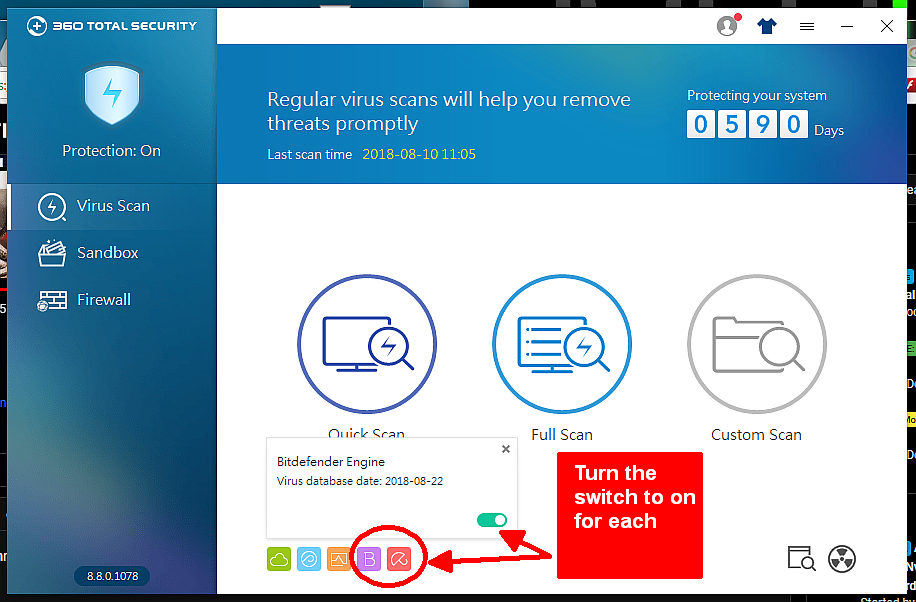Toggle the Bitdefender Engine switch

[492, 520]
